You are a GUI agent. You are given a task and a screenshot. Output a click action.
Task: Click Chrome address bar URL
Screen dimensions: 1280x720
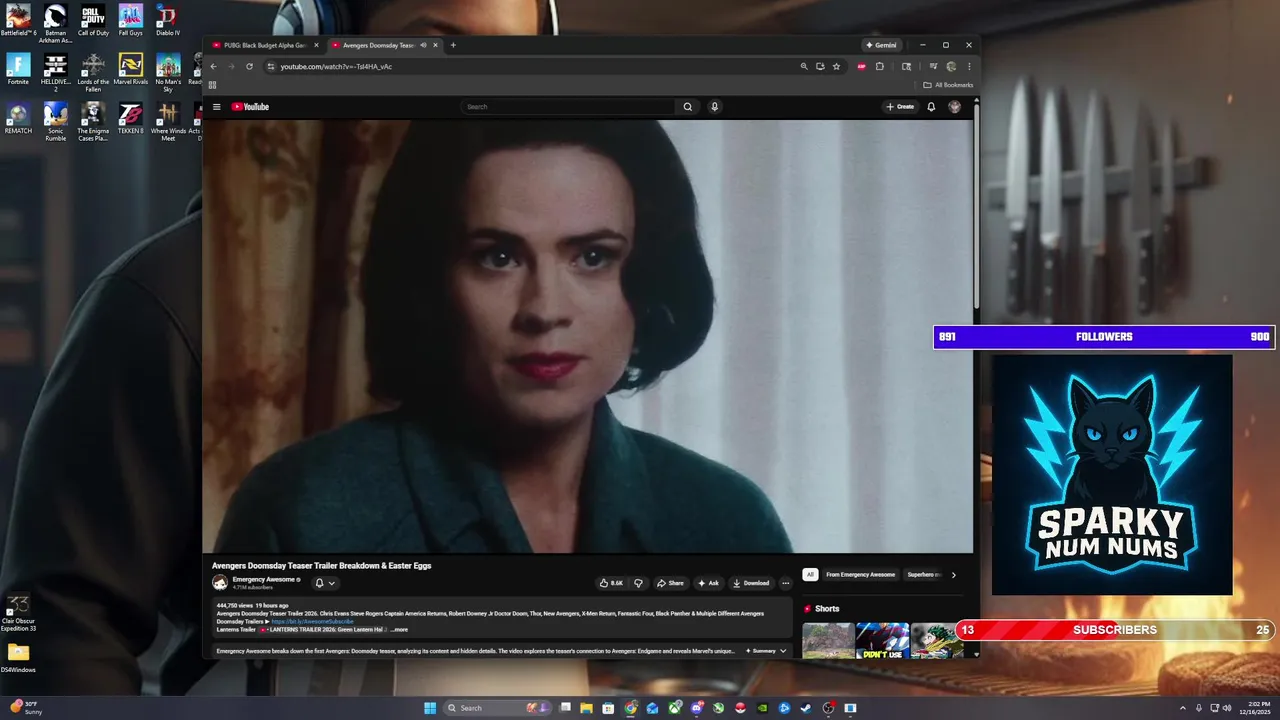pos(336,67)
